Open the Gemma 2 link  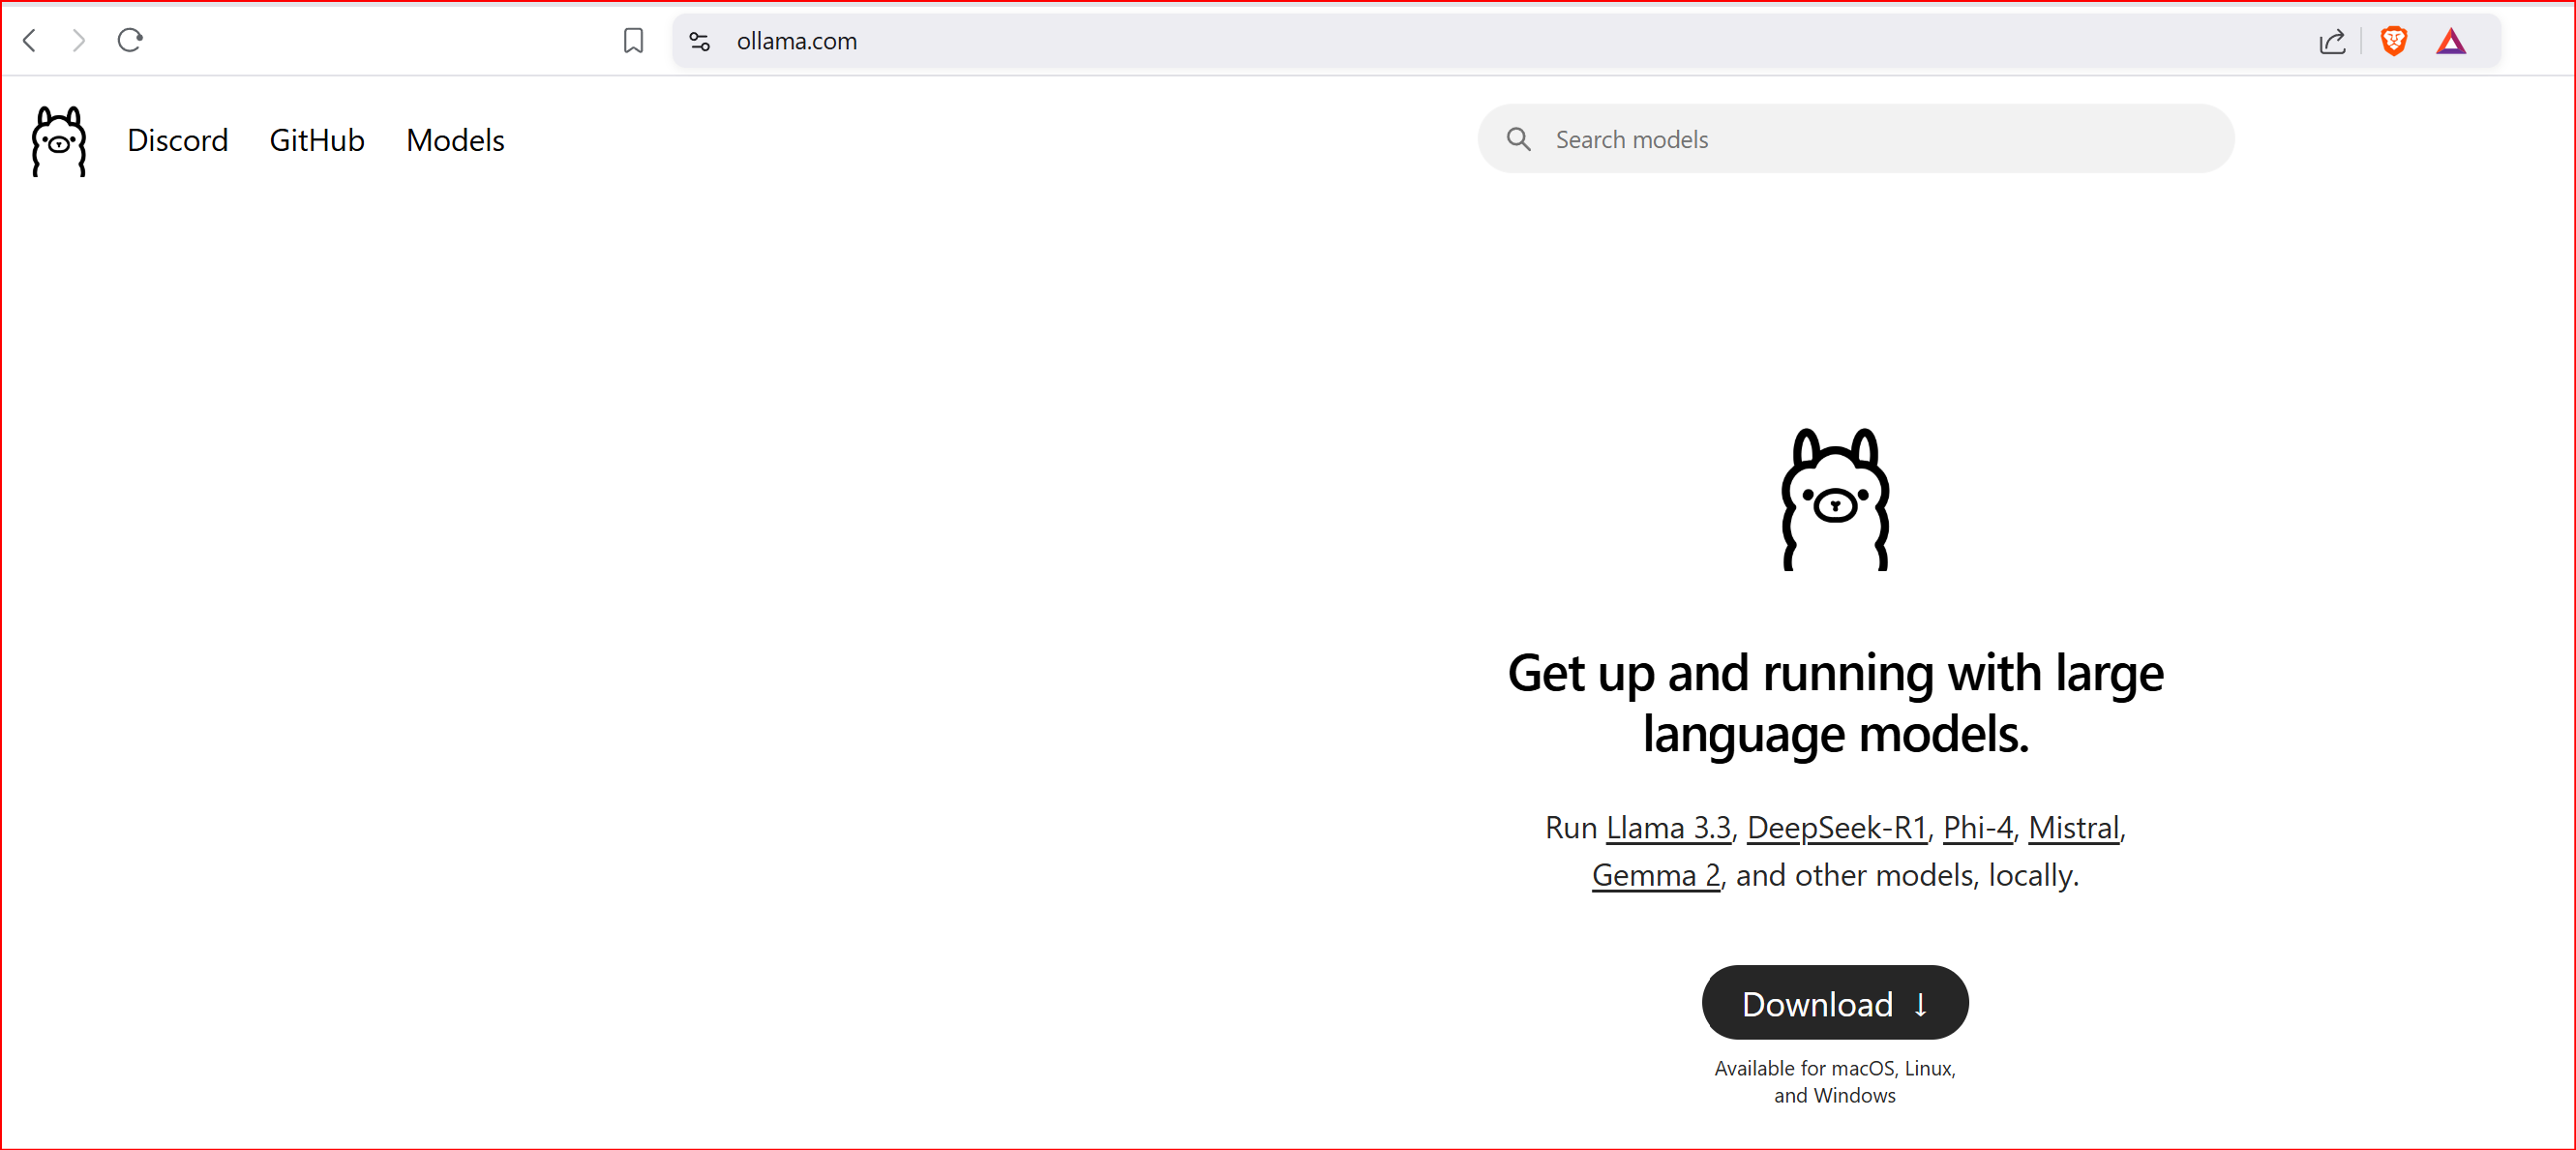click(1655, 875)
